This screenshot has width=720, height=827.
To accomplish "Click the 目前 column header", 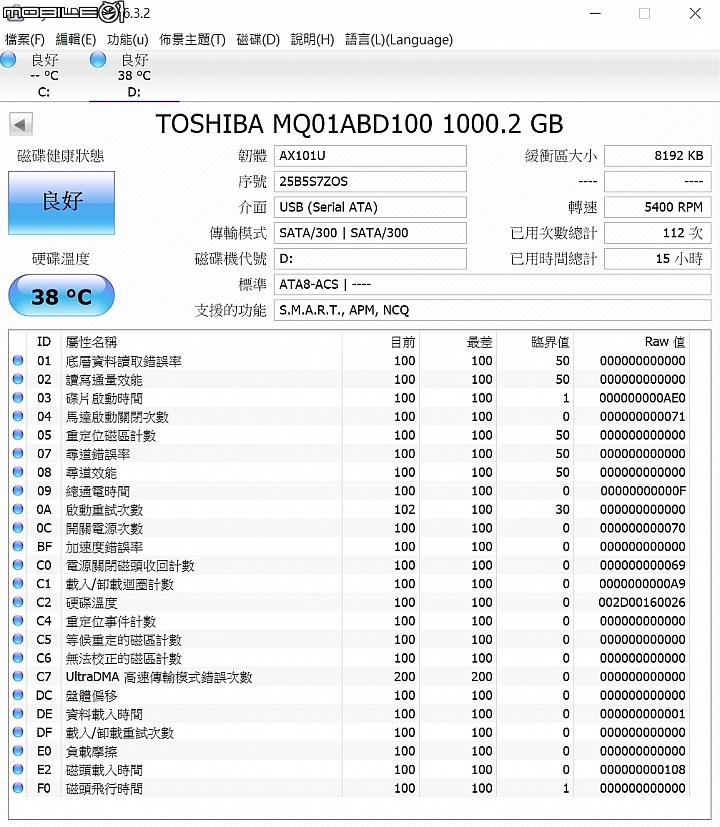I will (381, 342).
